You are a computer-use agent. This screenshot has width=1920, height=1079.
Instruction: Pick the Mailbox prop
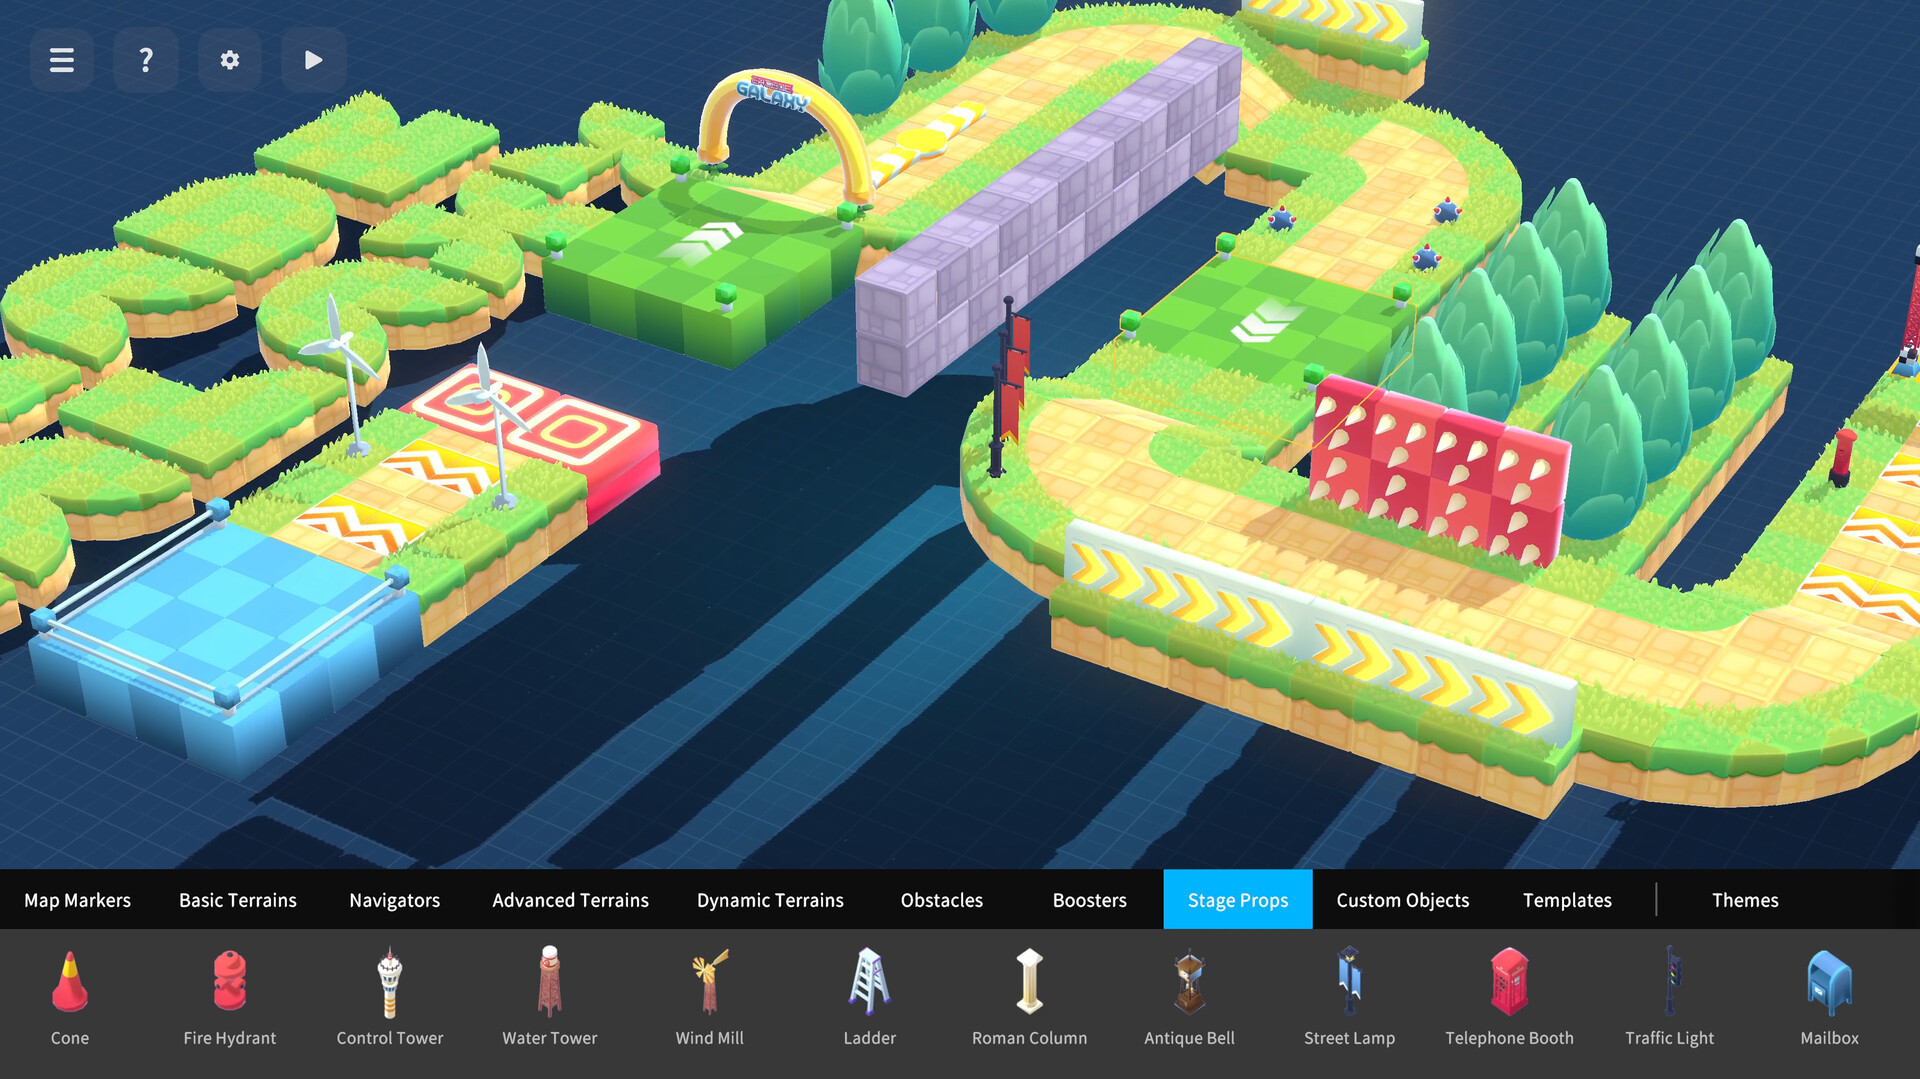click(x=1830, y=996)
